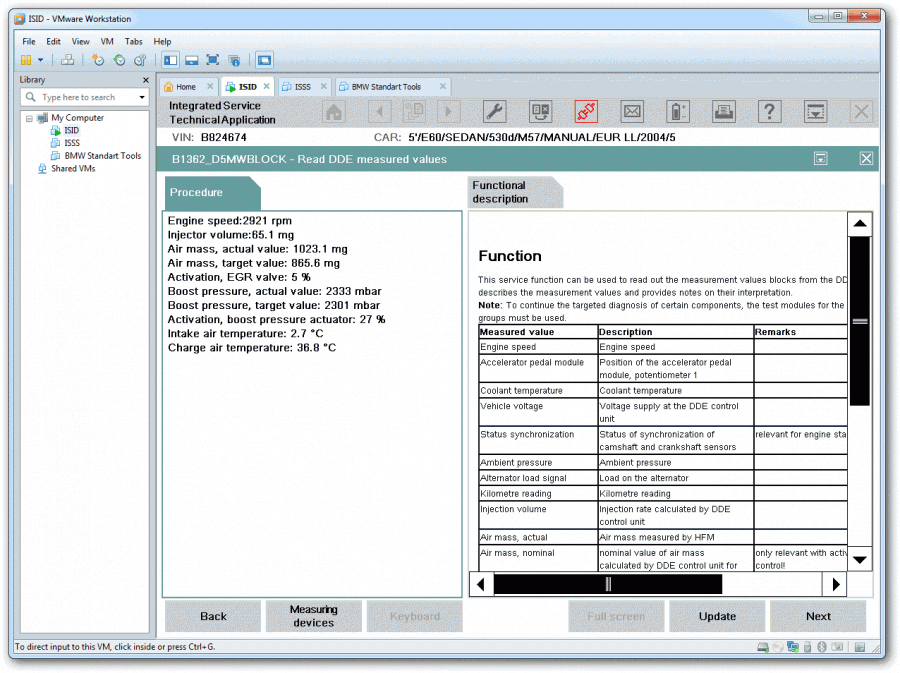
Task: Click the vertical scrollbar down arrow
Action: (860, 559)
